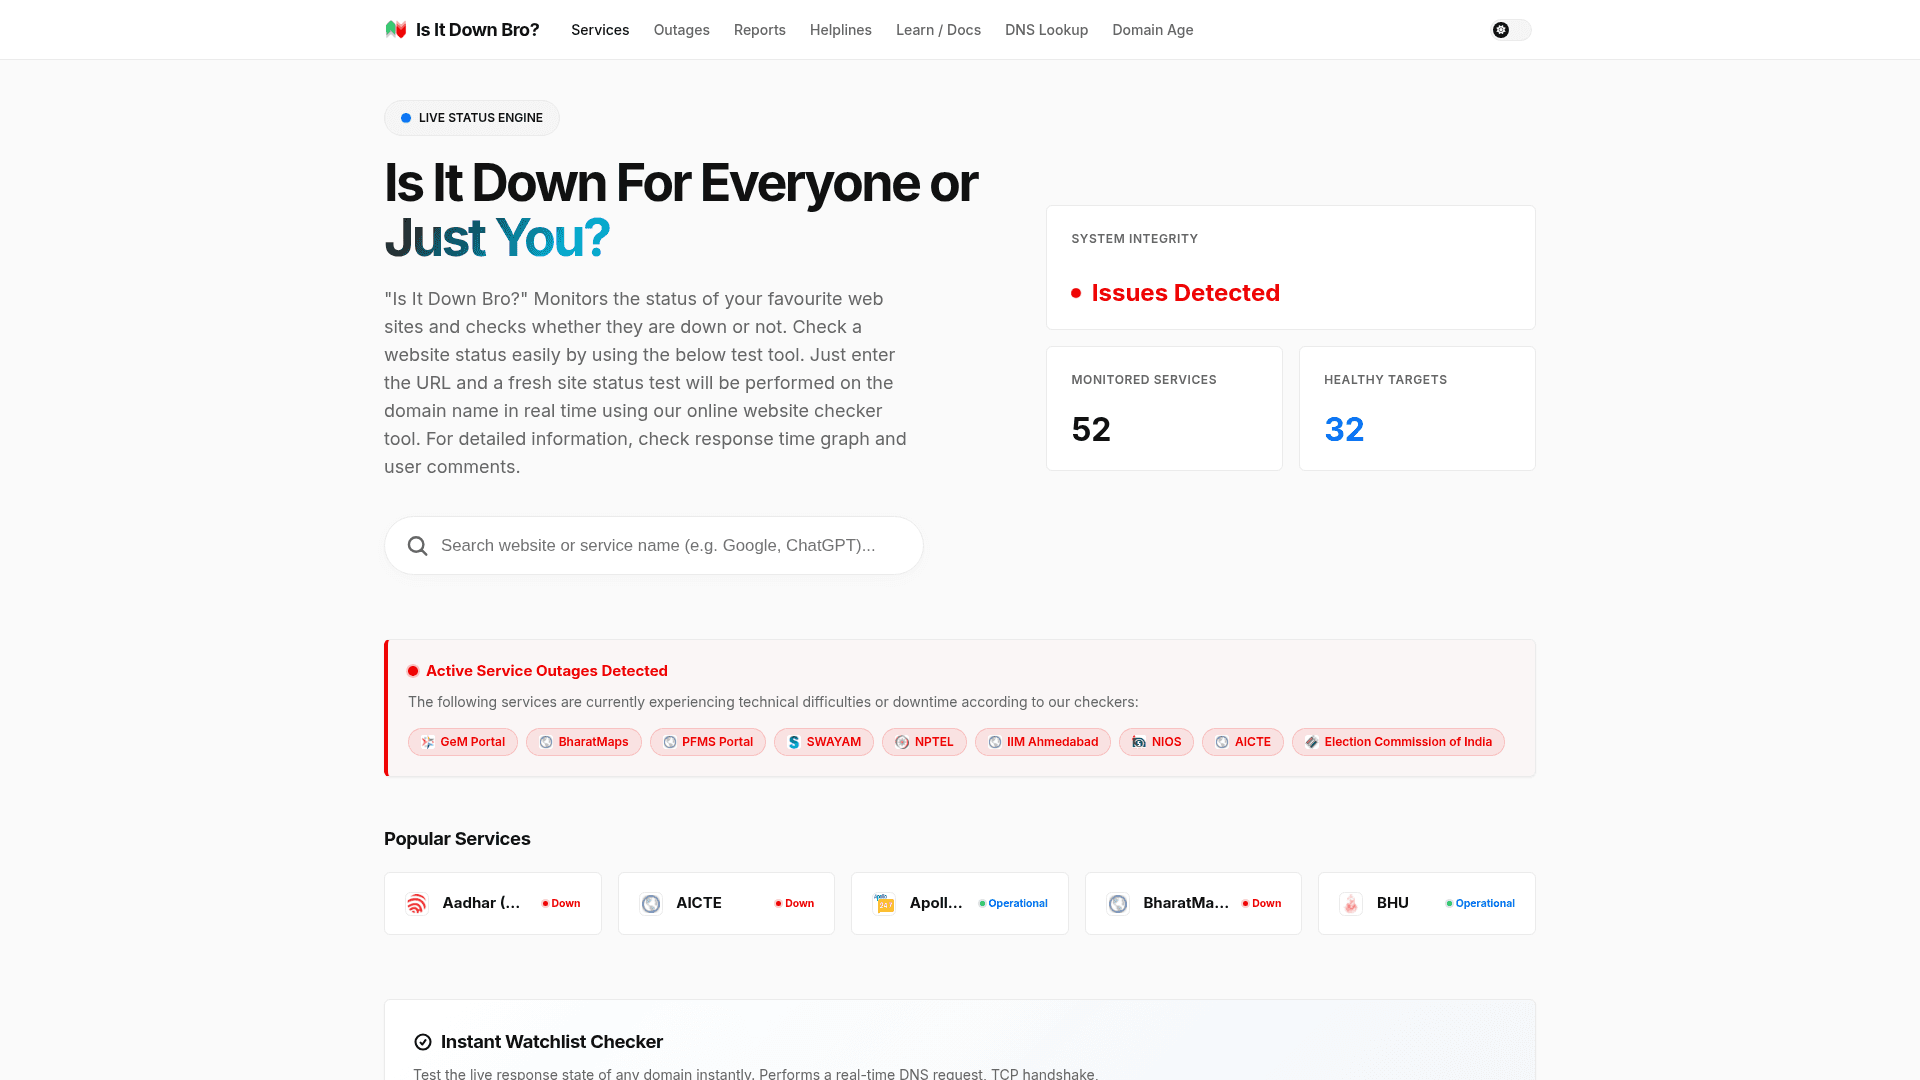Click the LIVE STATUS ENGINE badge
This screenshot has height=1080, width=1920.
(472, 118)
